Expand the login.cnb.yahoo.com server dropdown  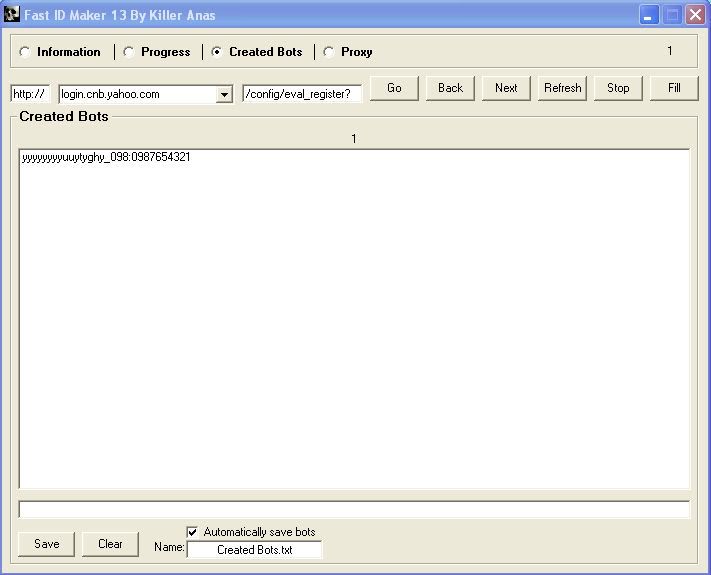tap(225, 94)
